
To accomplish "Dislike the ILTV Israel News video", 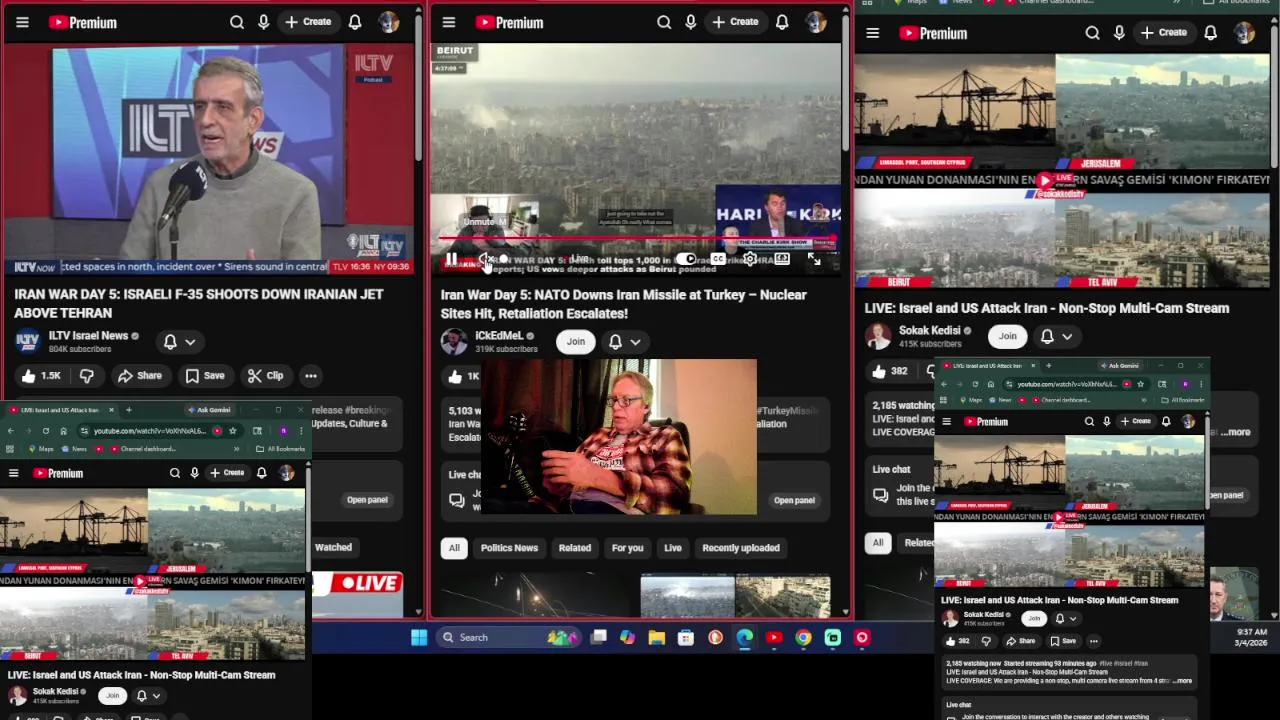I will tap(87, 376).
